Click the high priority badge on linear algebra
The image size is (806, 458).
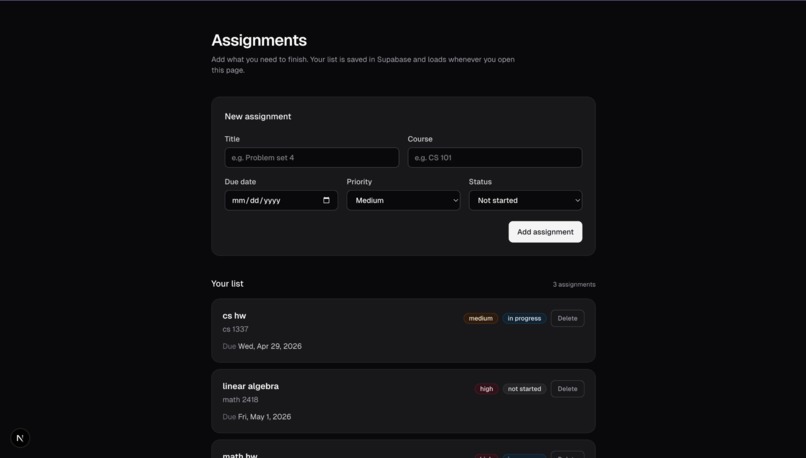coord(486,389)
